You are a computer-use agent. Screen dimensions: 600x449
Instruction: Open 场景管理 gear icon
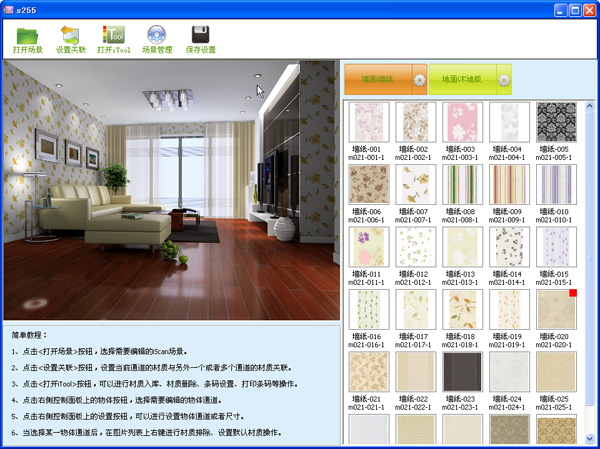tap(157, 35)
